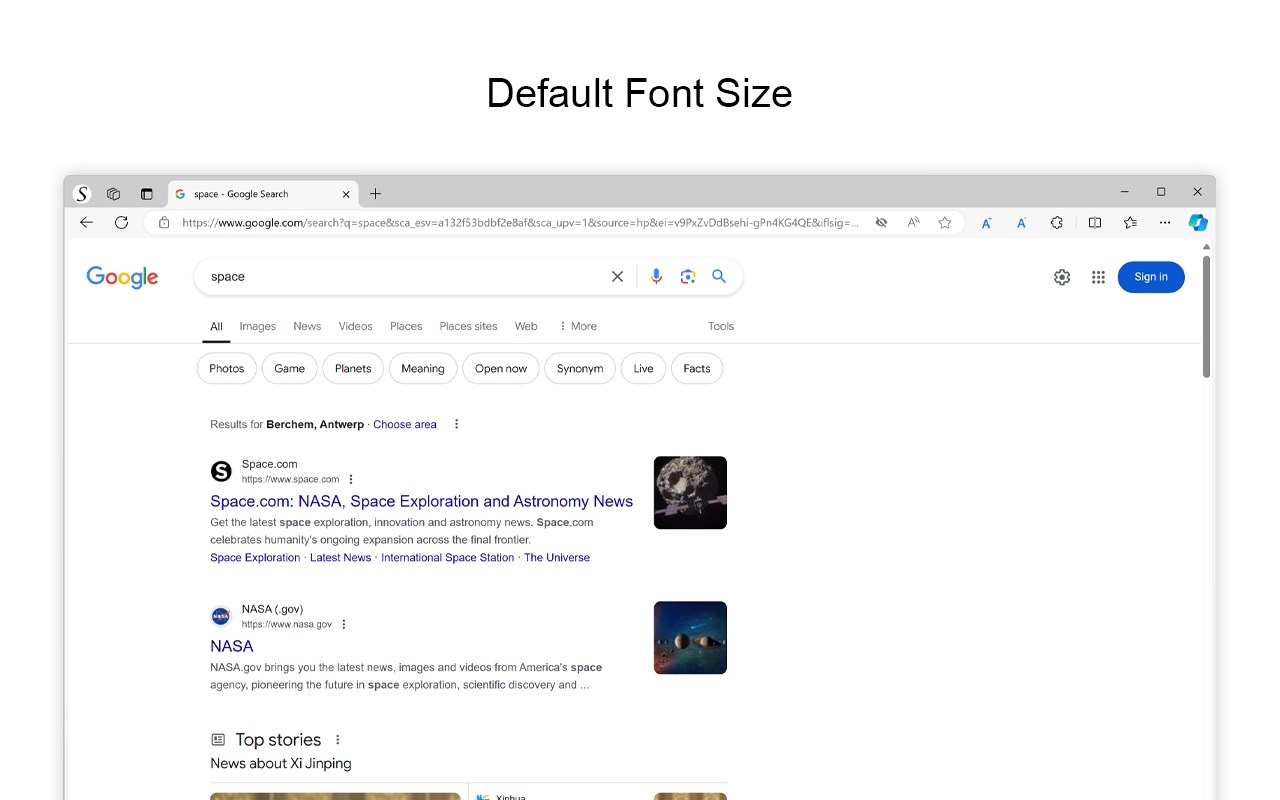Click the asteroid thumbnail for Space.com result
The image size is (1280, 800).
[690, 493]
